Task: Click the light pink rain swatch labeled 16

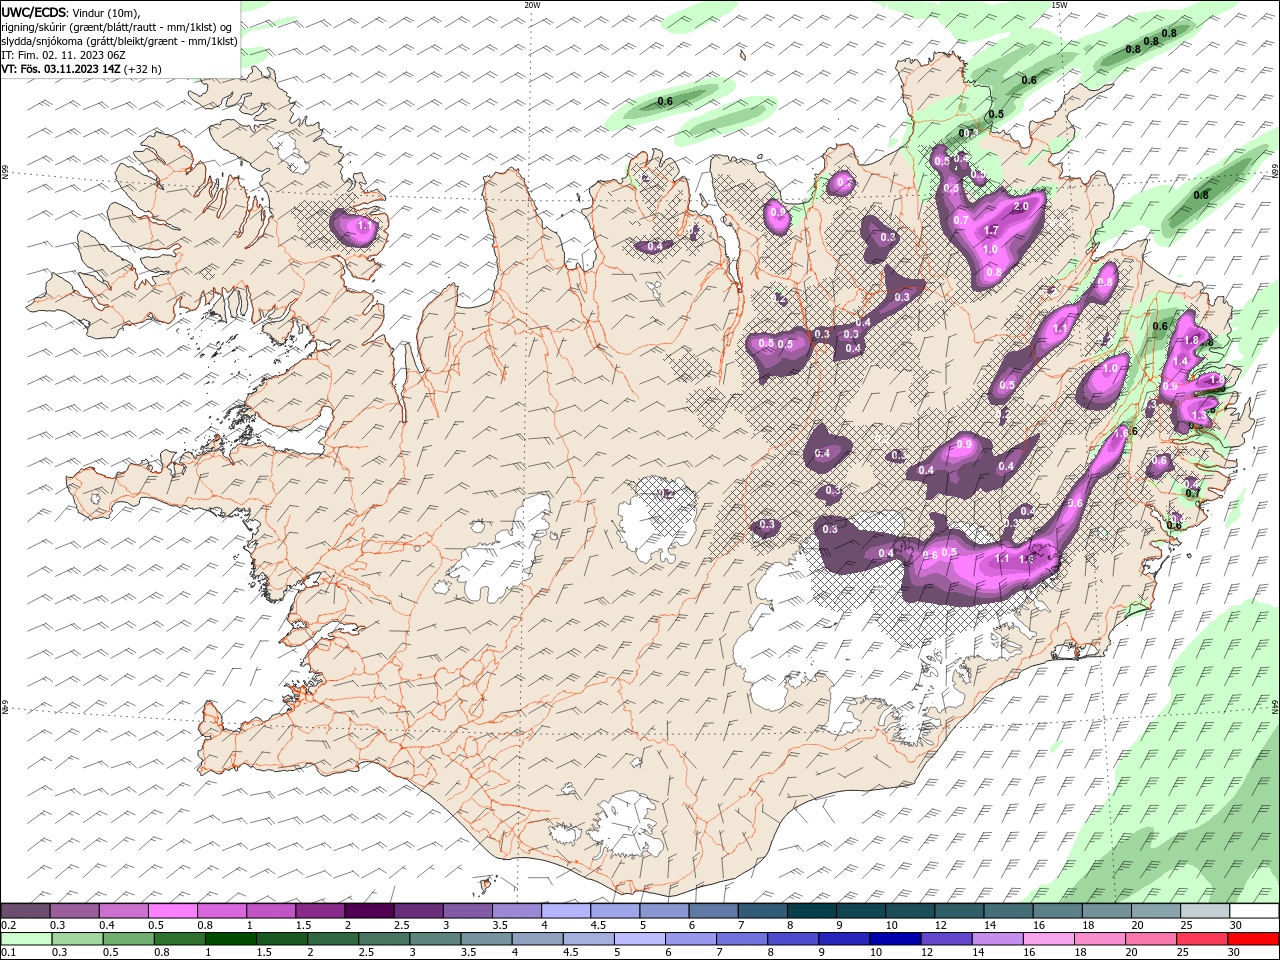Action: [x=1048, y=939]
